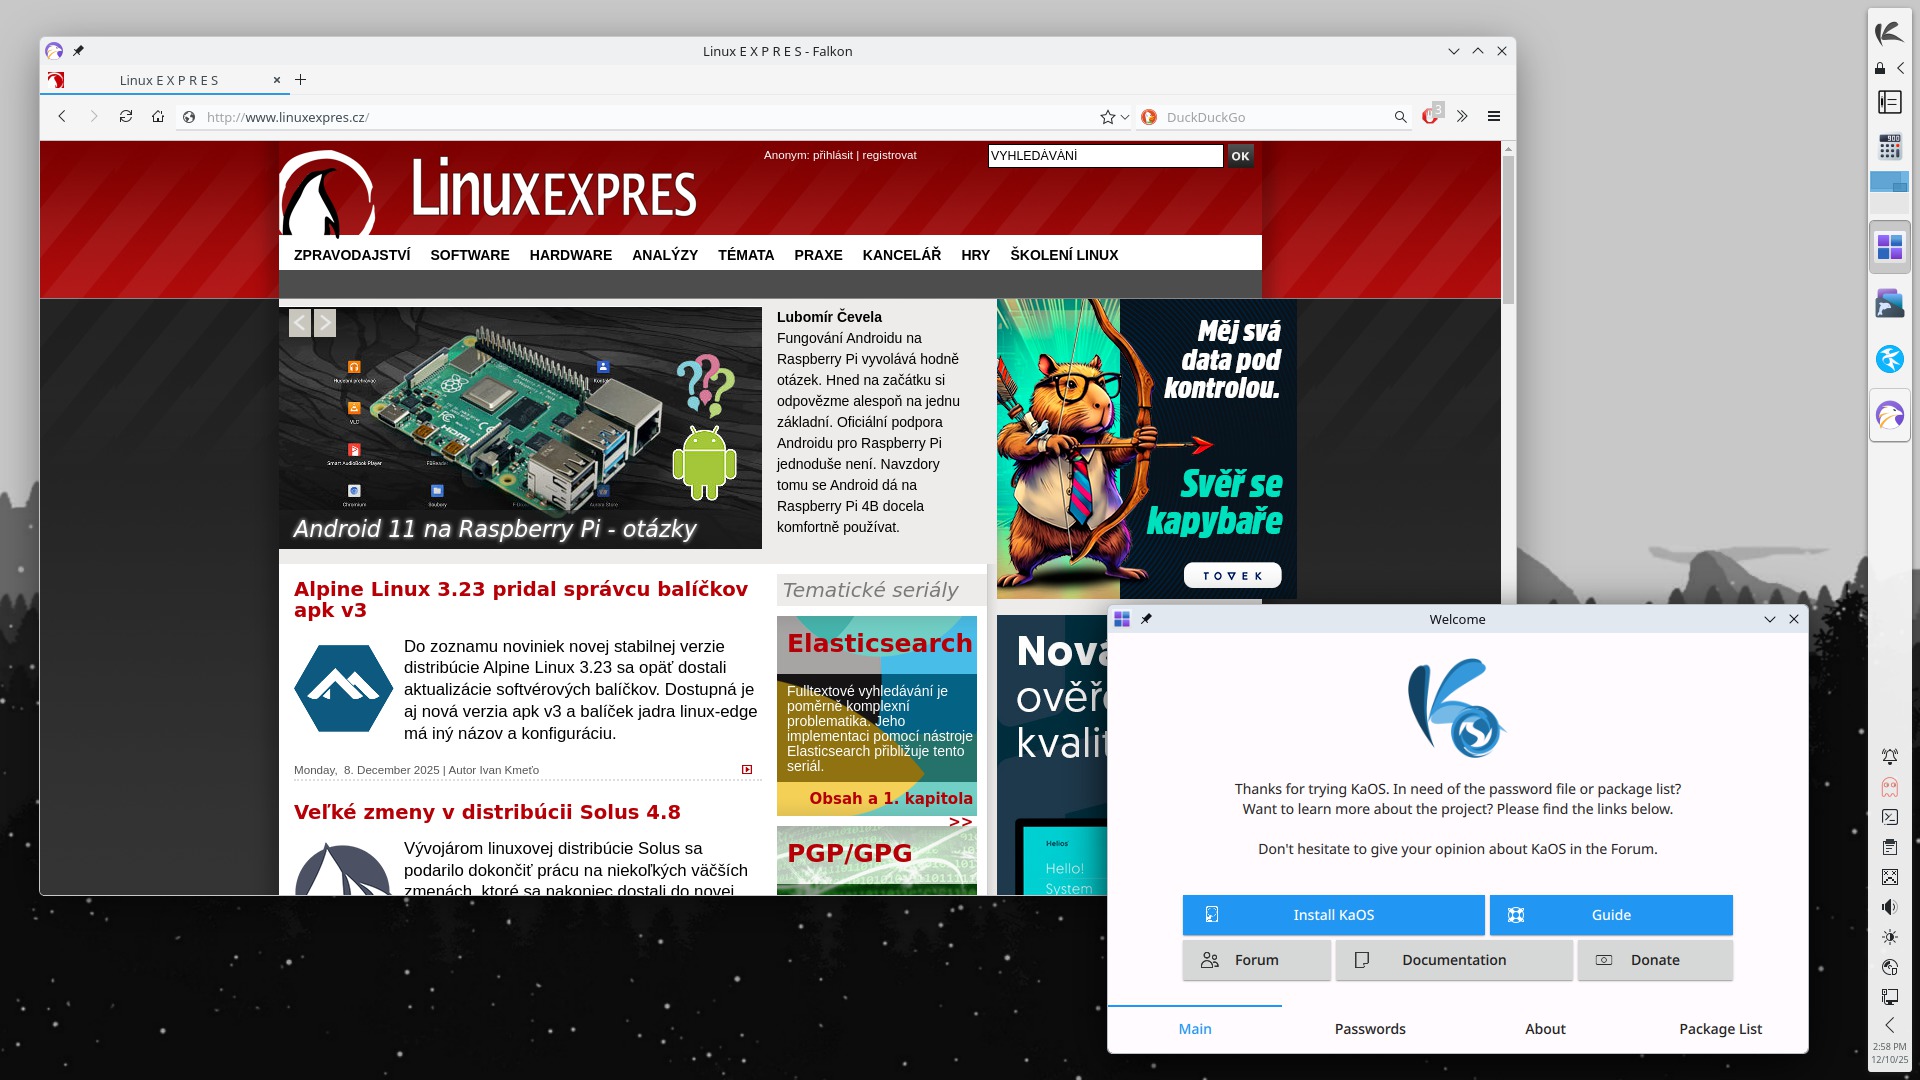
Task: Open the Falkon hamburger main menu
Action: tap(1494, 117)
